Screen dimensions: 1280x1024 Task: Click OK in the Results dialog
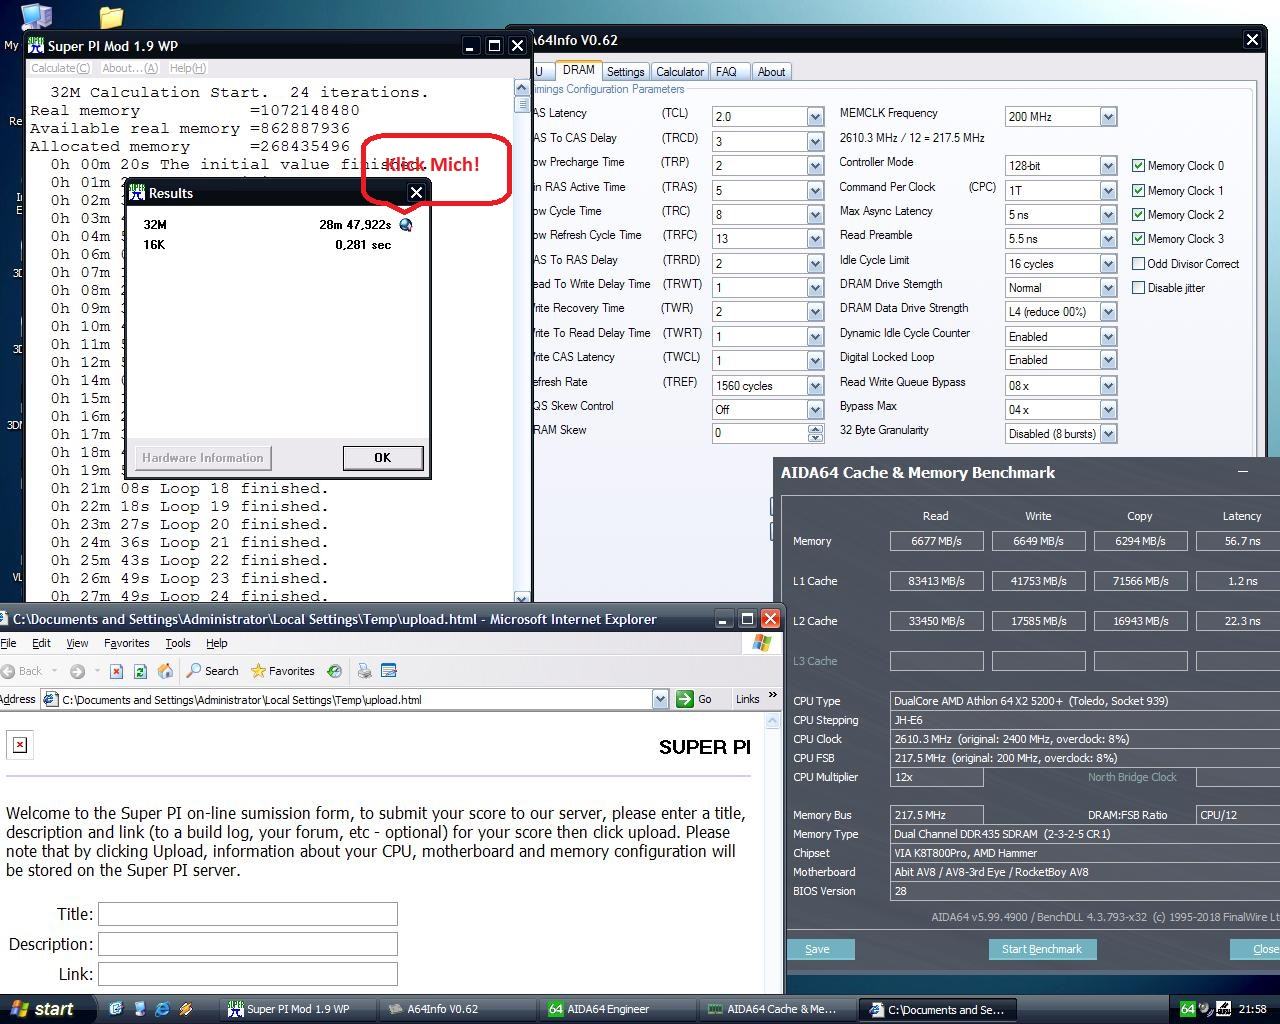pos(382,458)
